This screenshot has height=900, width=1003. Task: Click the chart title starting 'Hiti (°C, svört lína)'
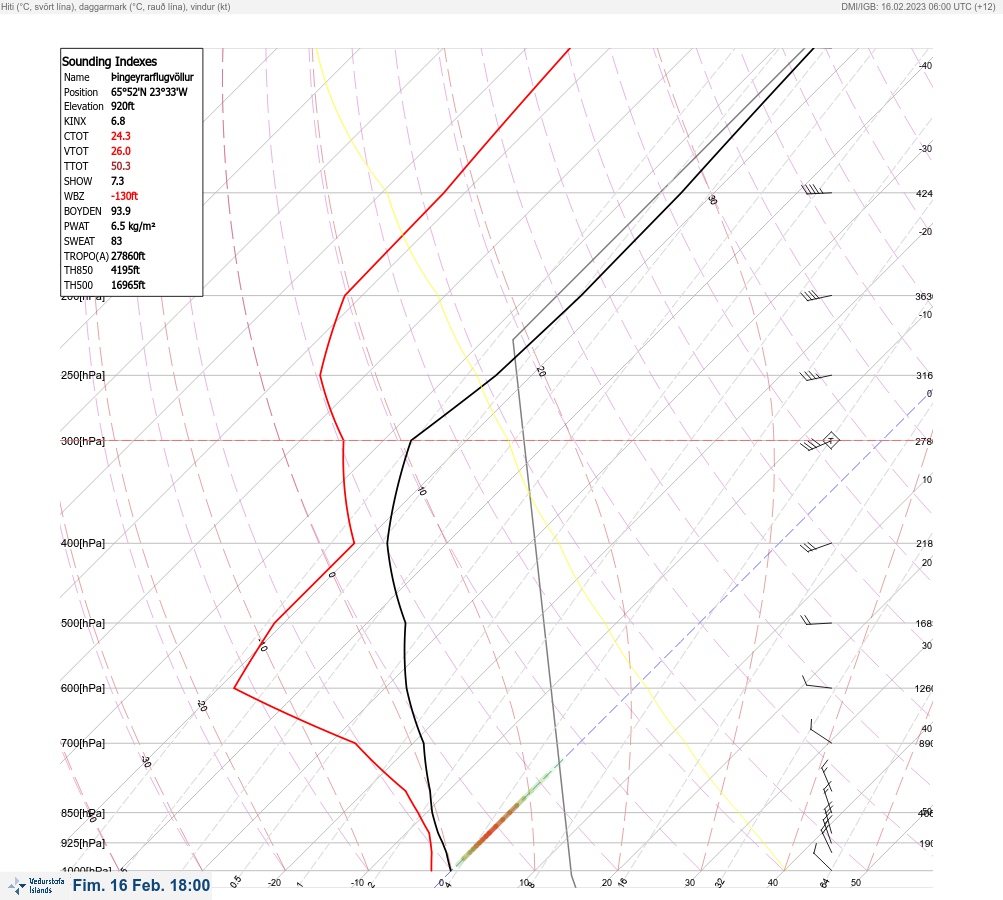point(116,6)
